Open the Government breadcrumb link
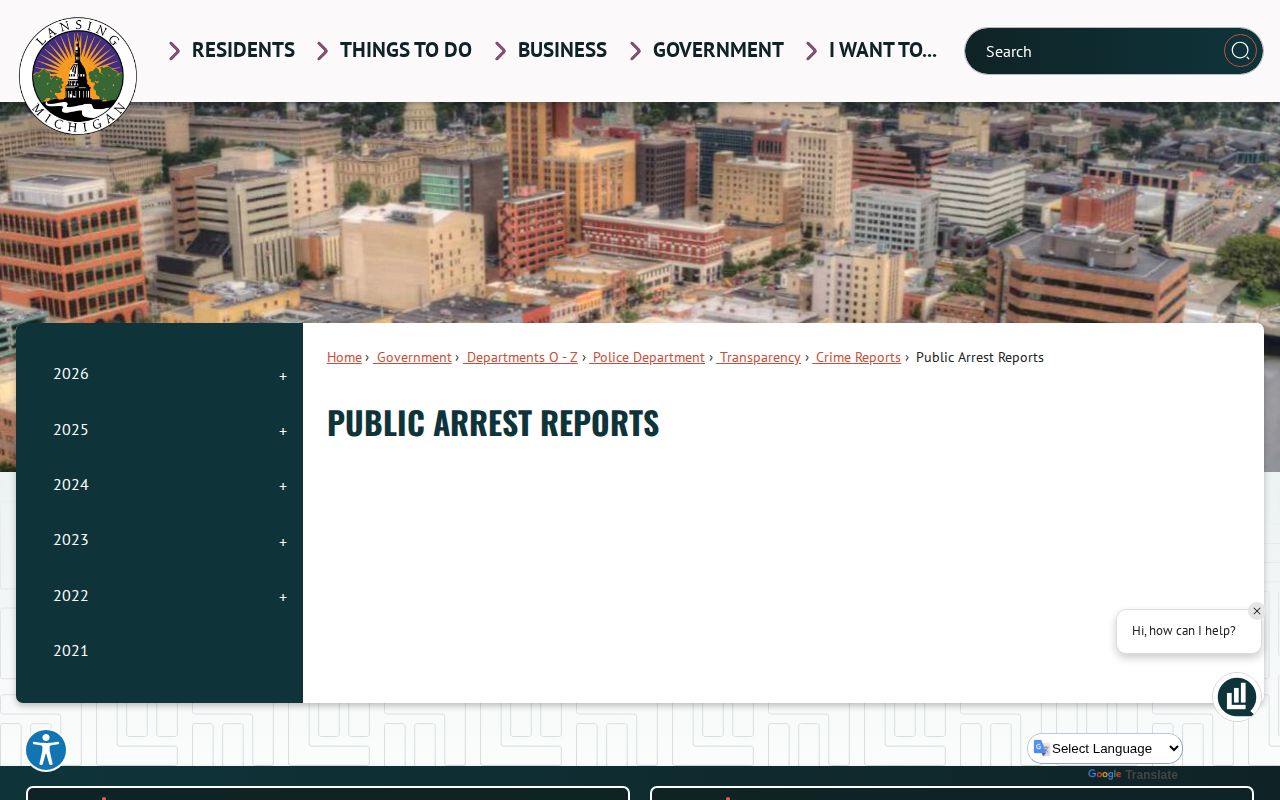Viewport: 1280px width, 800px height. tap(413, 357)
